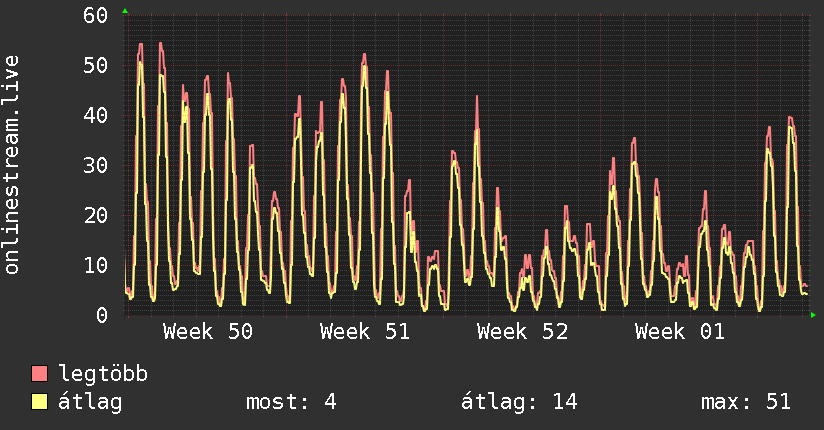Click the 'max: 51' value
This screenshot has height=430, width=824.
click(746, 402)
